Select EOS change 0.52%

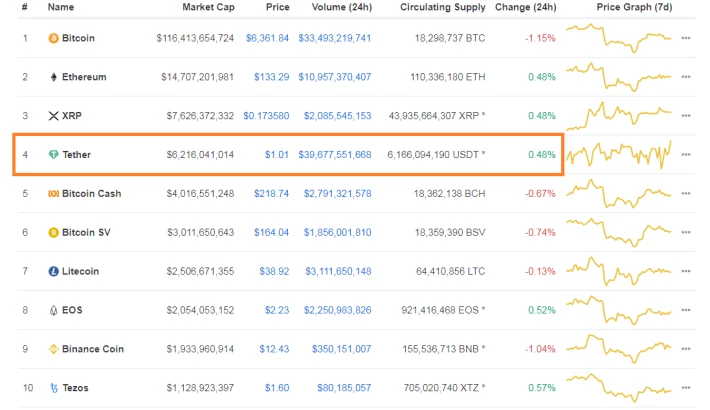tap(542, 310)
